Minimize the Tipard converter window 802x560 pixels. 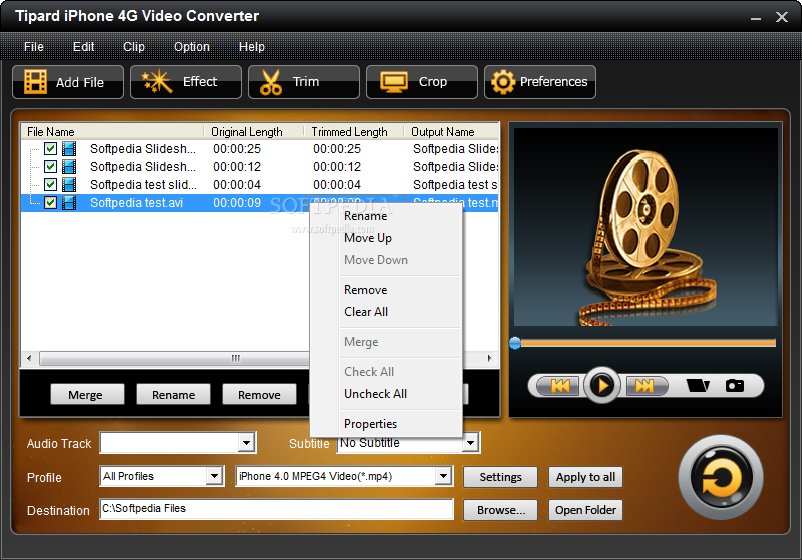tap(756, 18)
